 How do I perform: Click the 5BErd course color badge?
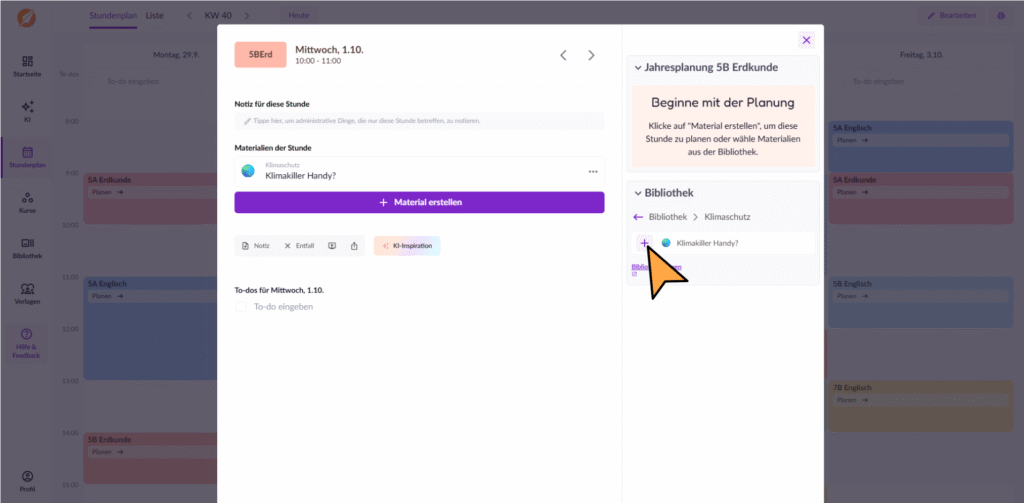tap(260, 55)
